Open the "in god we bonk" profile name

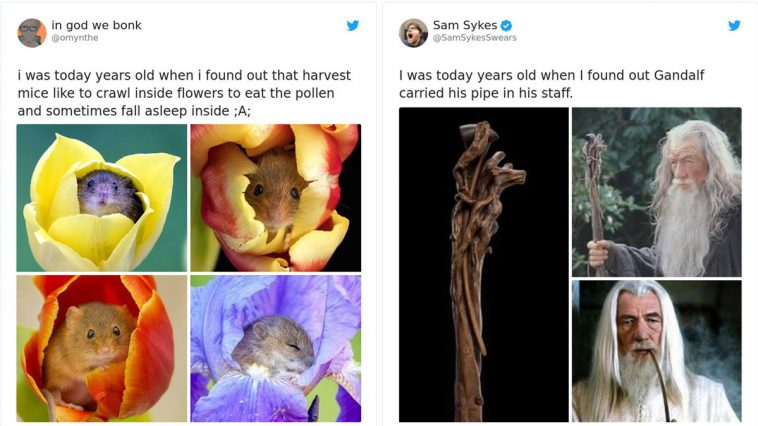click(96, 25)
